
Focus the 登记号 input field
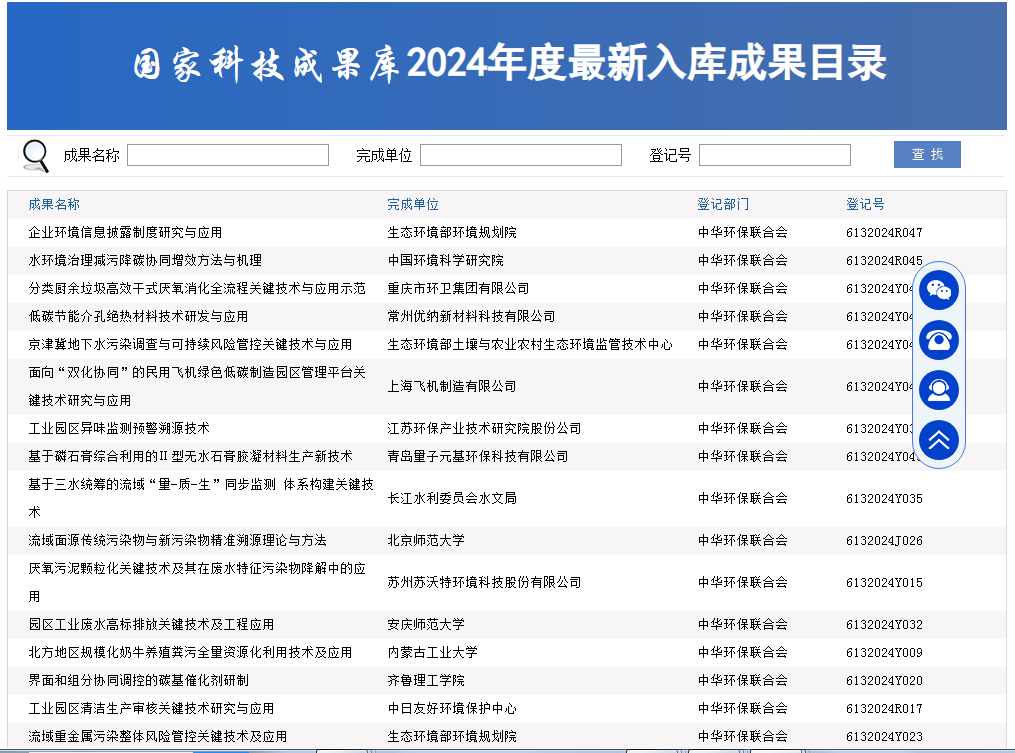point(774,155)
